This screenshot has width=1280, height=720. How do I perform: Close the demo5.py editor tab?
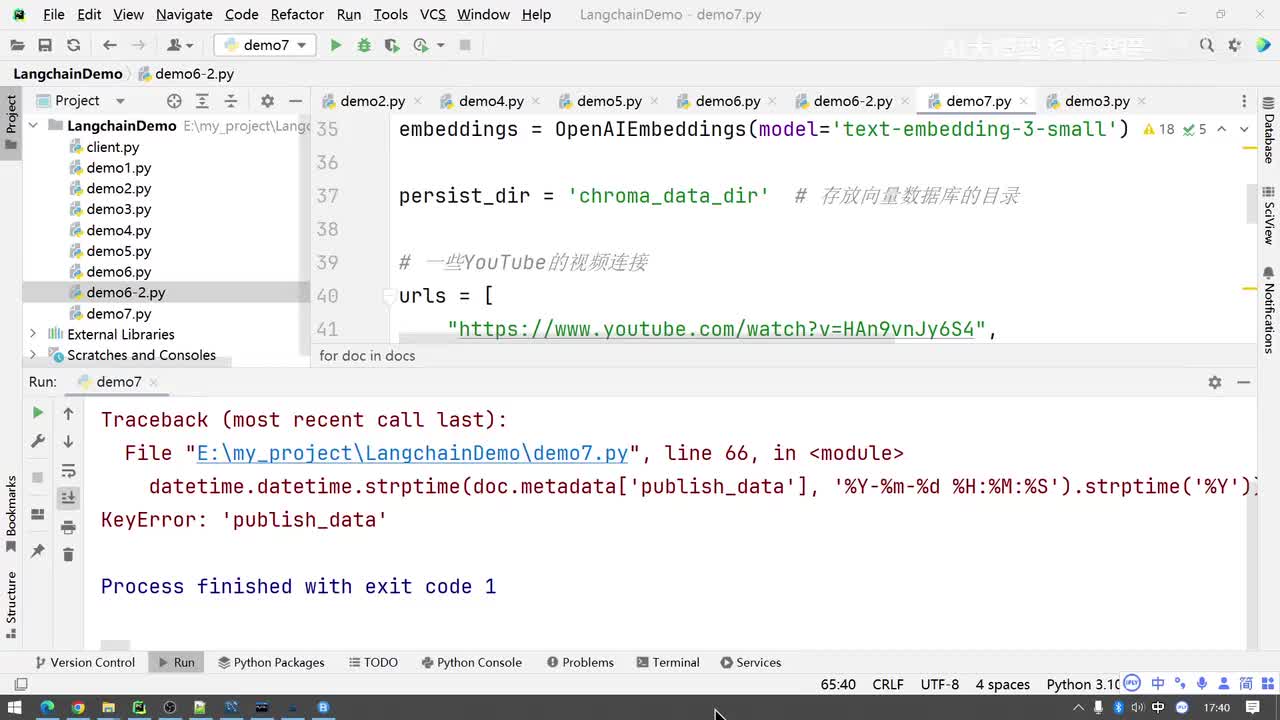pyautogui.click(x=654, y=101)
